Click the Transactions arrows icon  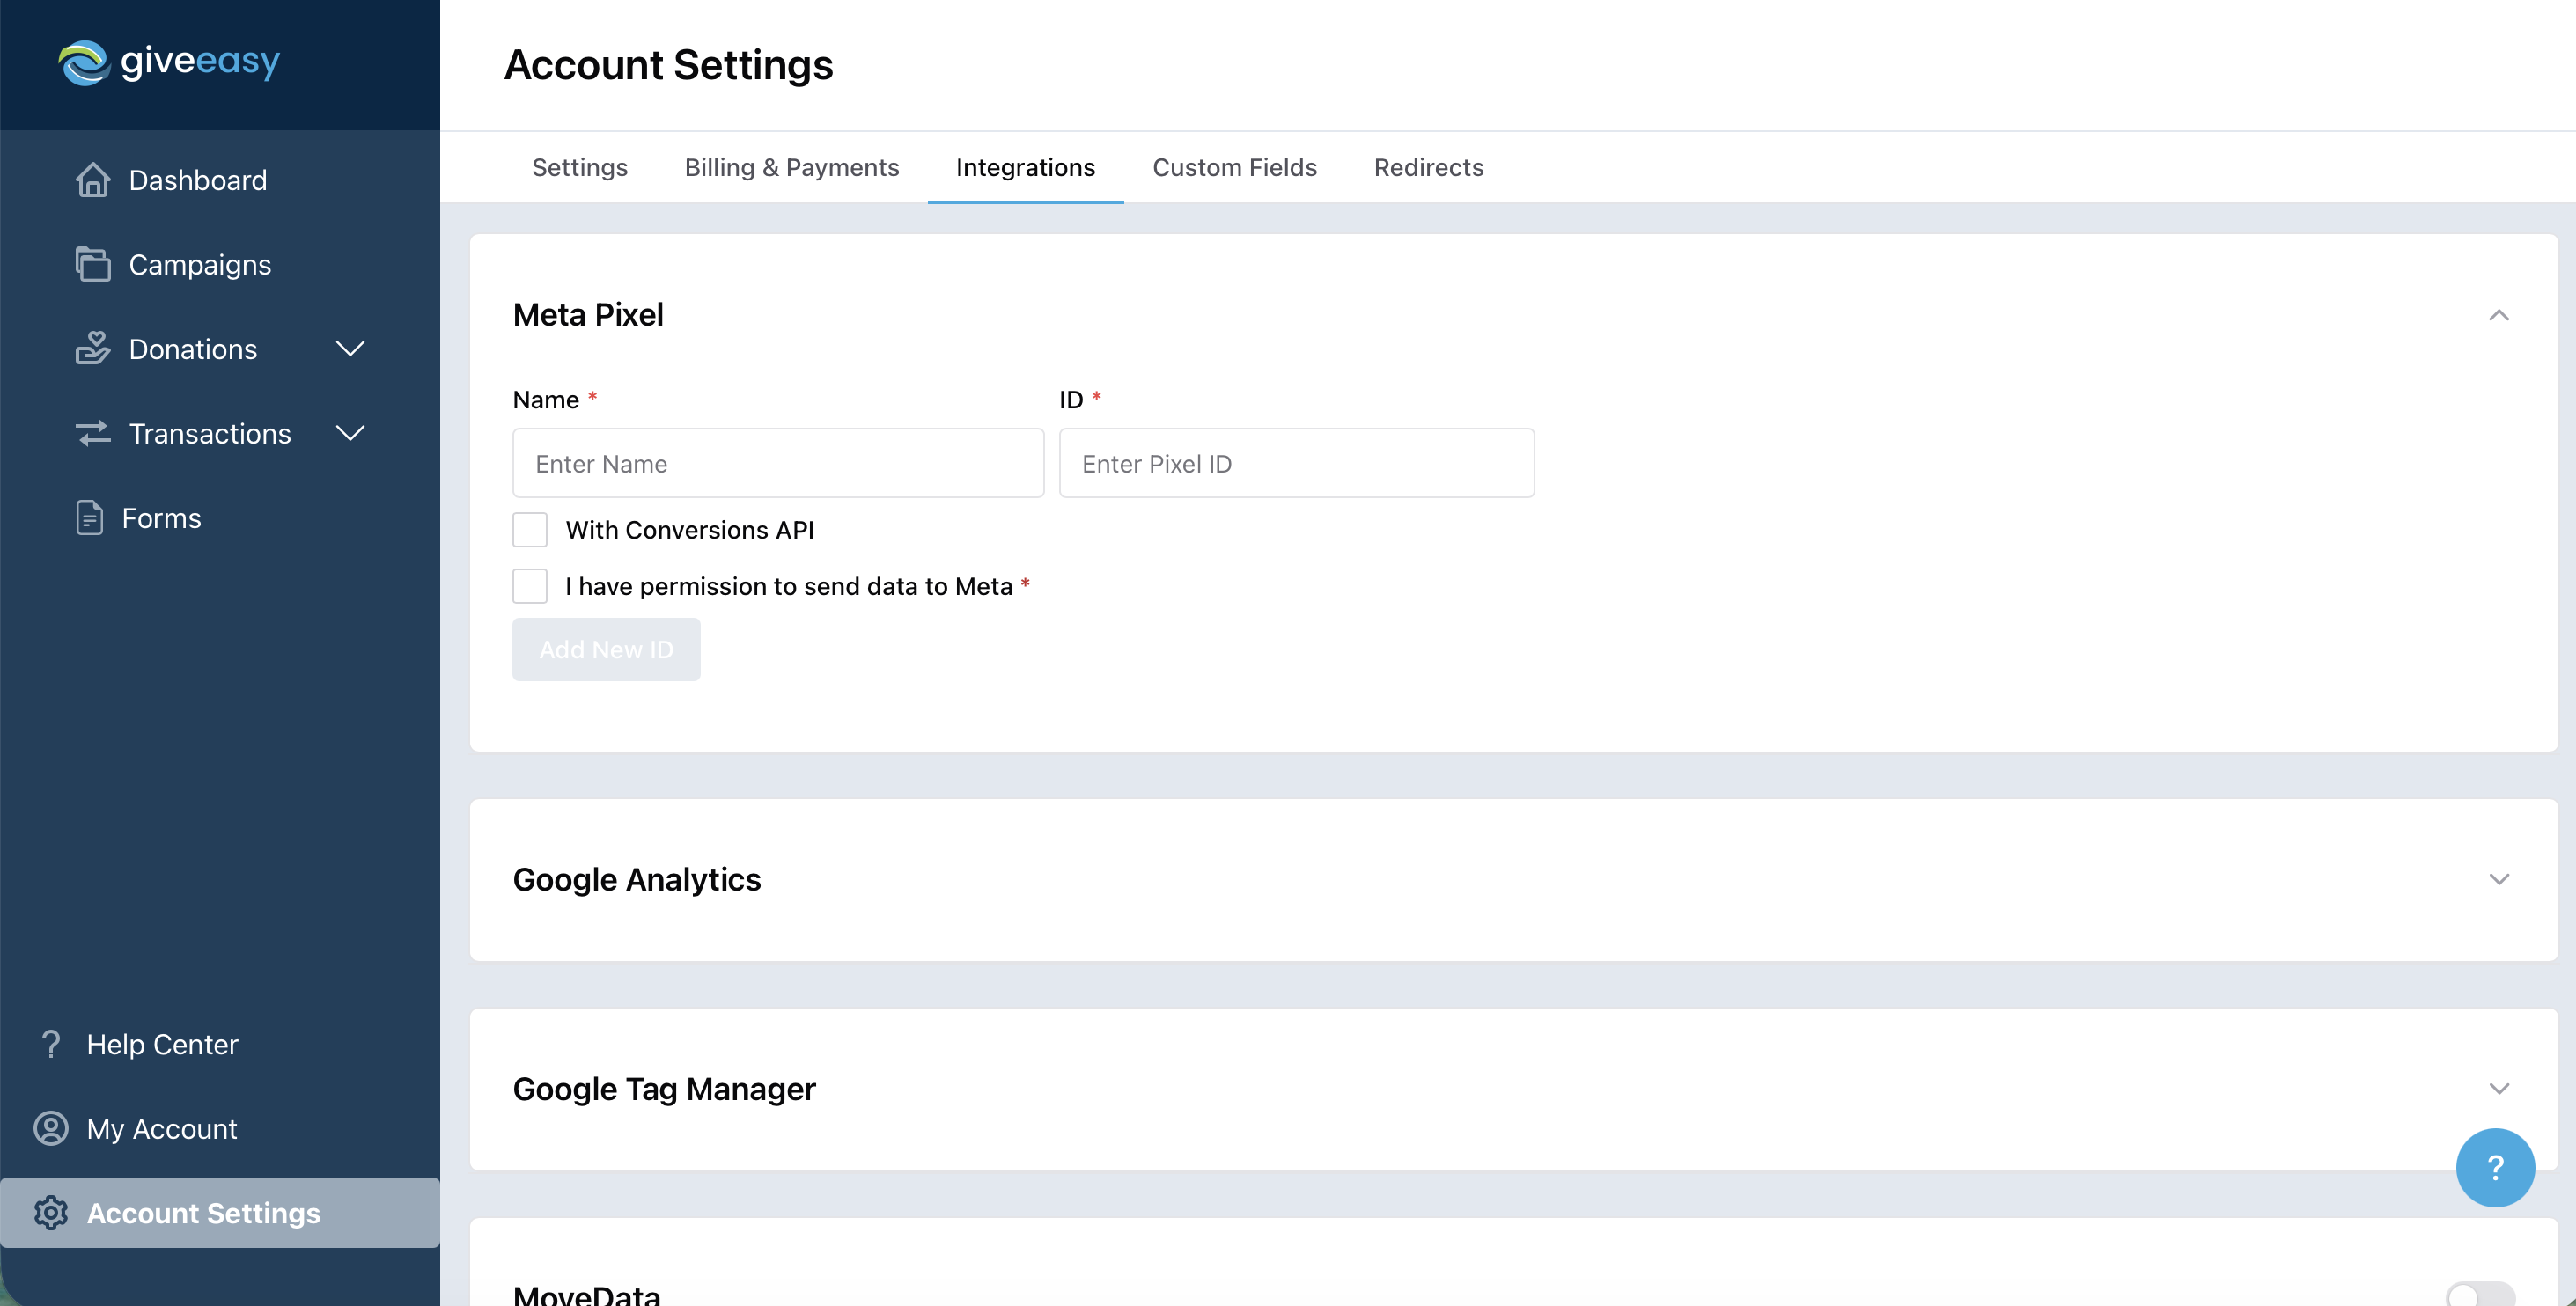point(93,433)
